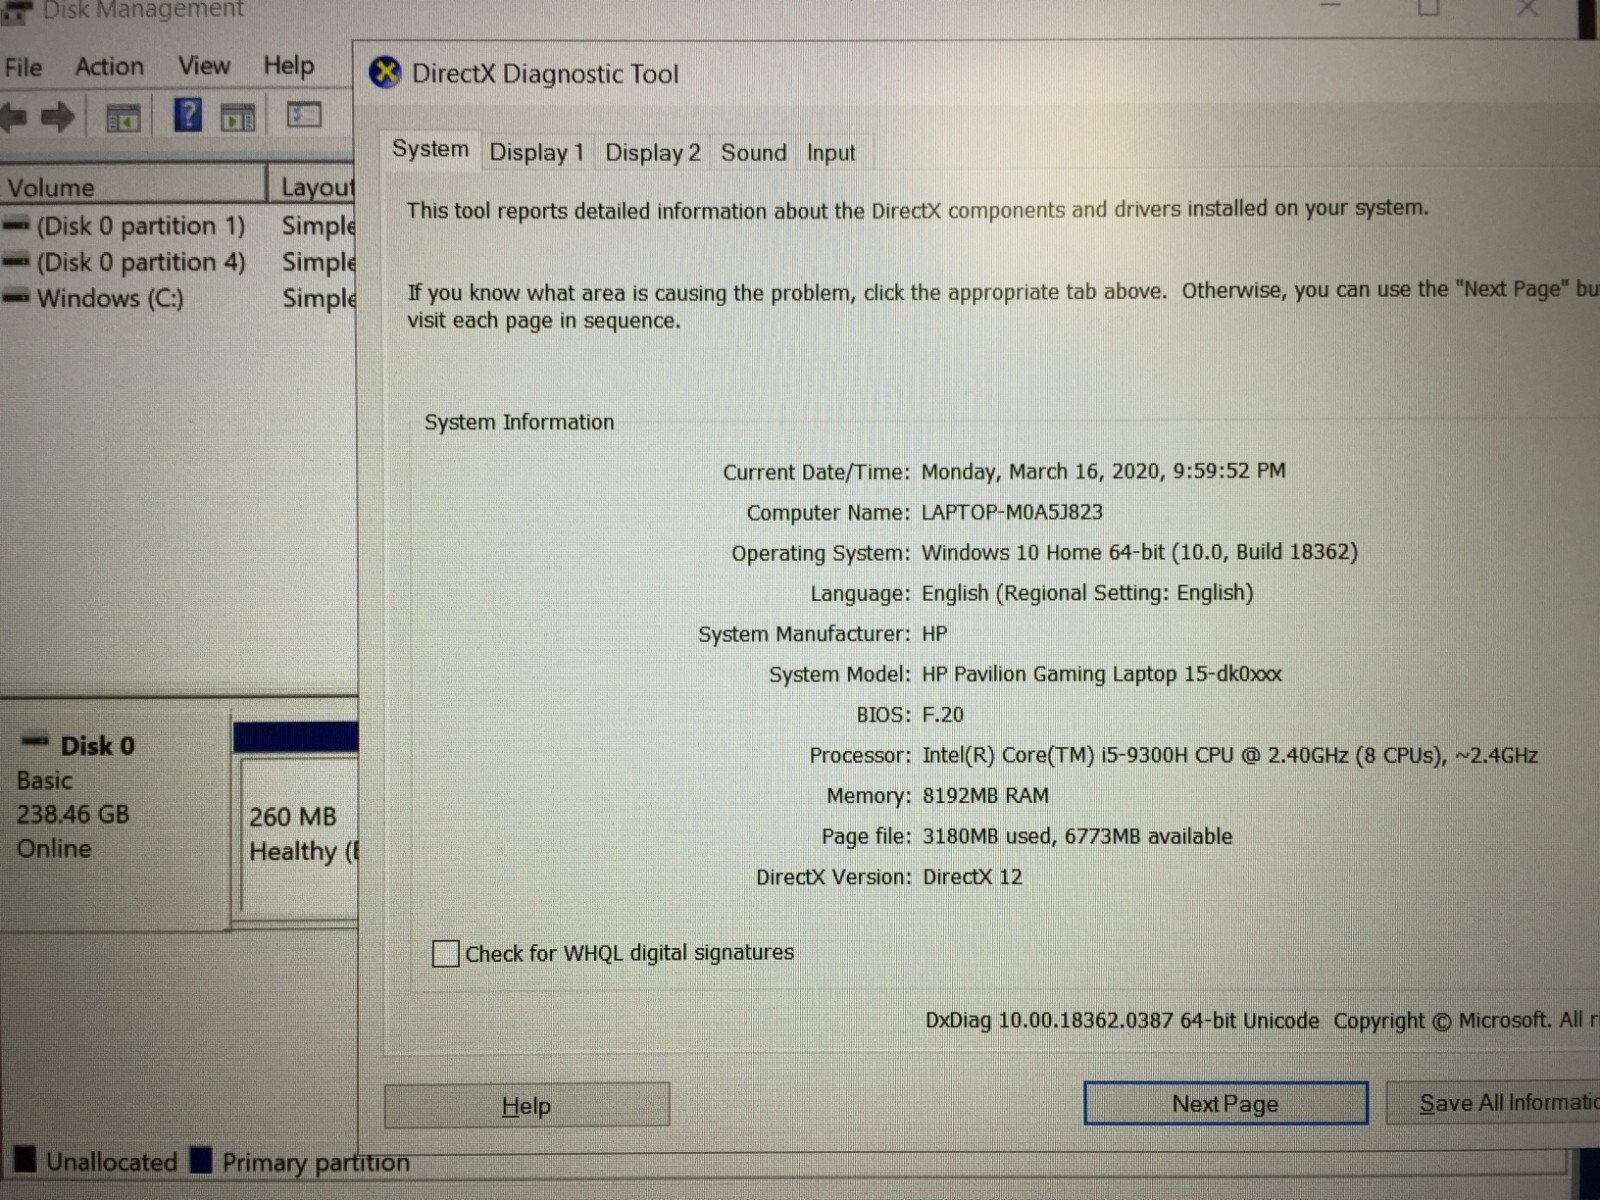Click the 8192MB RAM memory value
The image size is (1600, 1200).
(x=985, y=796)
